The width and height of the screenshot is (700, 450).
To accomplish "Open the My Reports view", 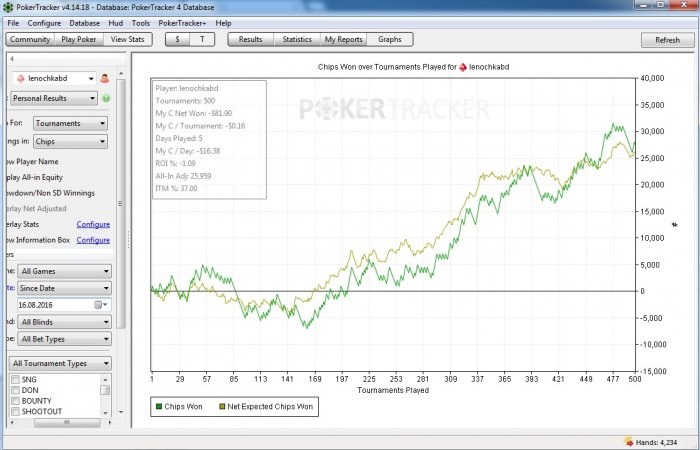I will click(x=343, y=39).
